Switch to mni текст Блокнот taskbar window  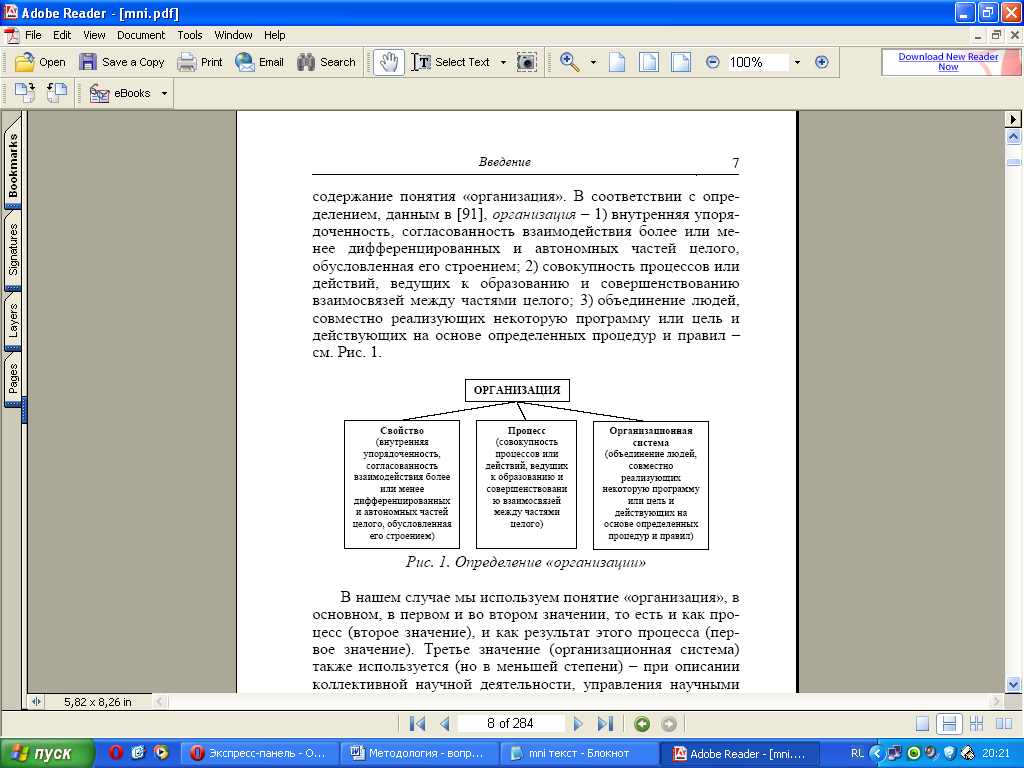579,753
